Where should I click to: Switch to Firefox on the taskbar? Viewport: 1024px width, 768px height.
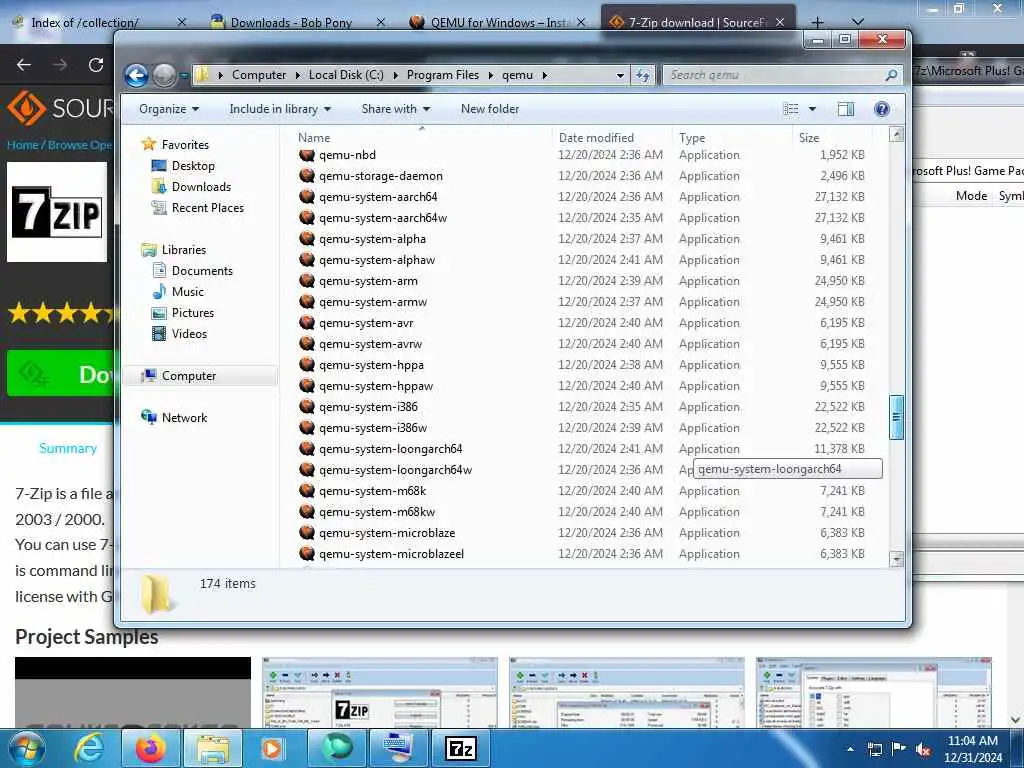150,748
